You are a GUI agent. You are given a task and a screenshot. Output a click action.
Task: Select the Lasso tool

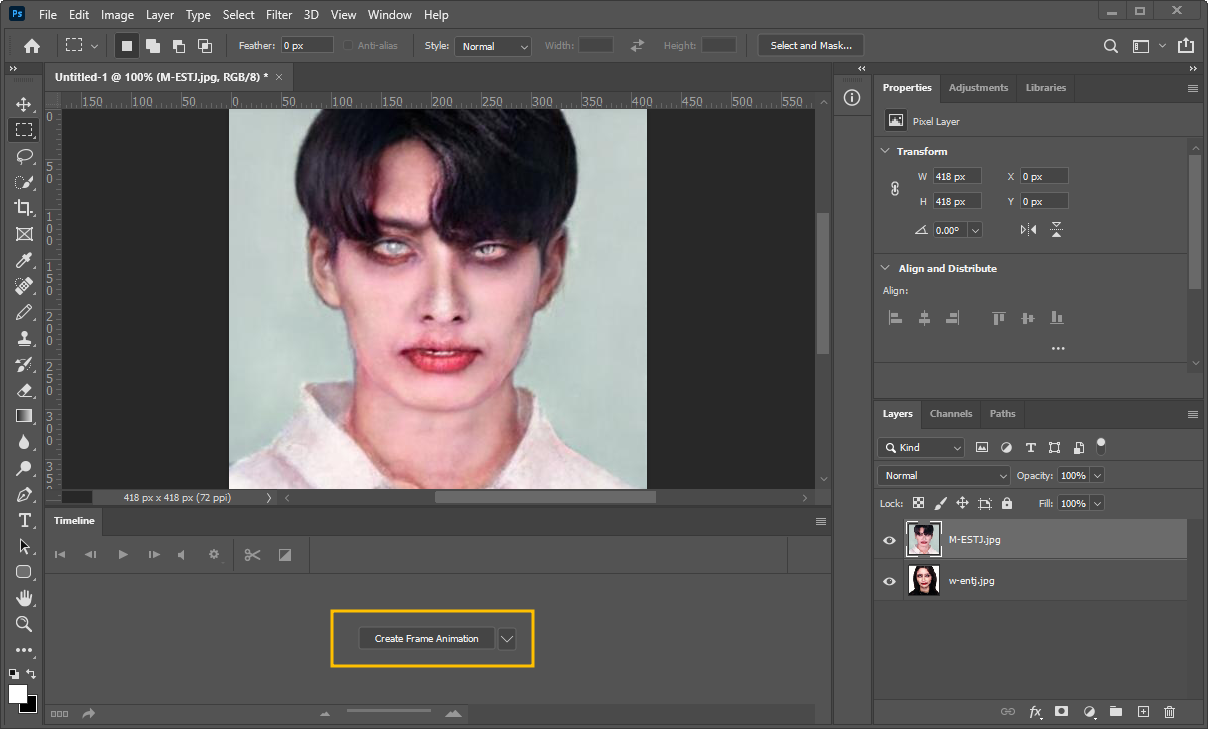pyautogui.click(x=24, y=156)
